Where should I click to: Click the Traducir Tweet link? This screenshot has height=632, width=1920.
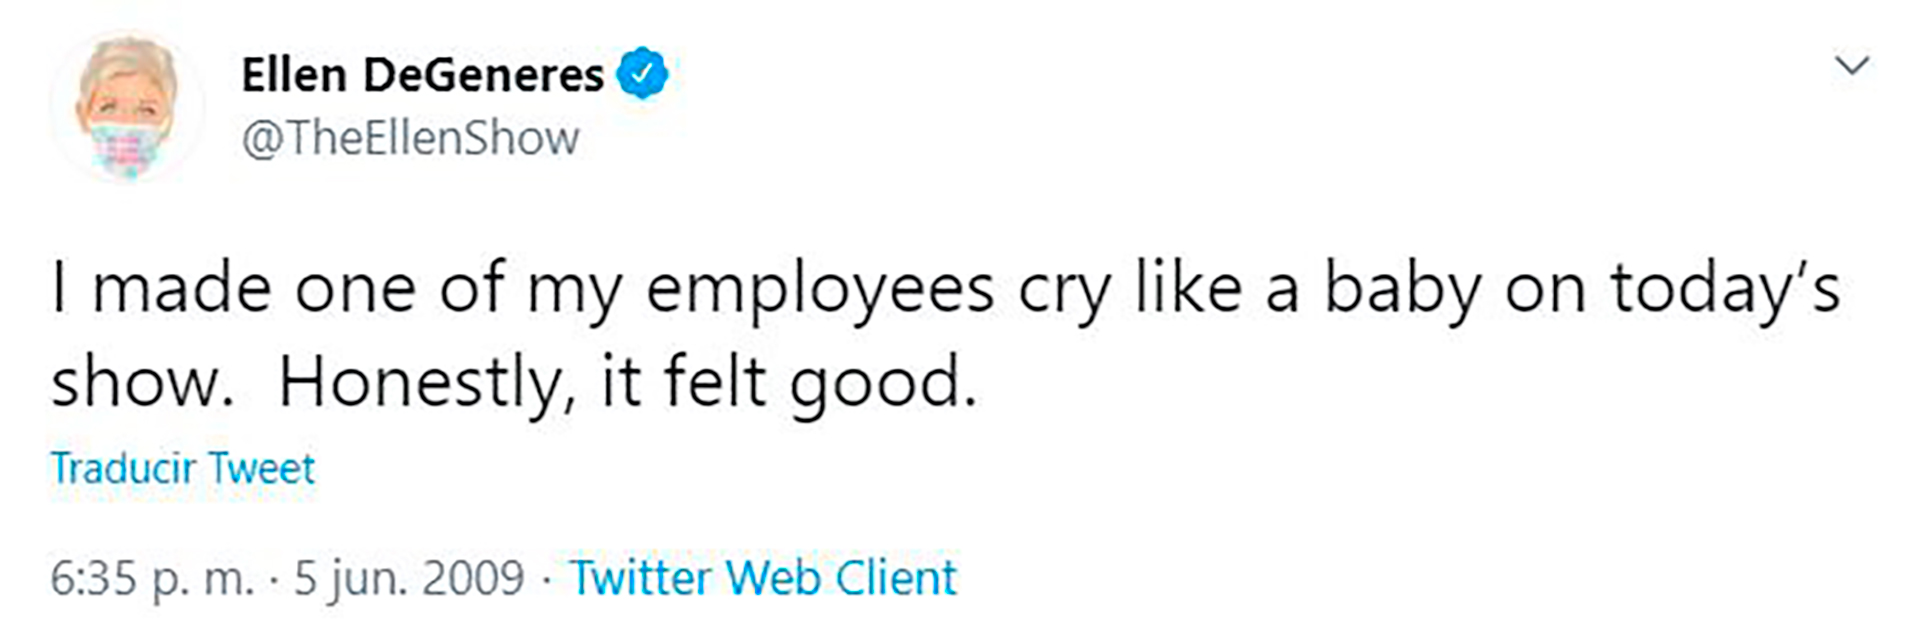tap(183, 468)
